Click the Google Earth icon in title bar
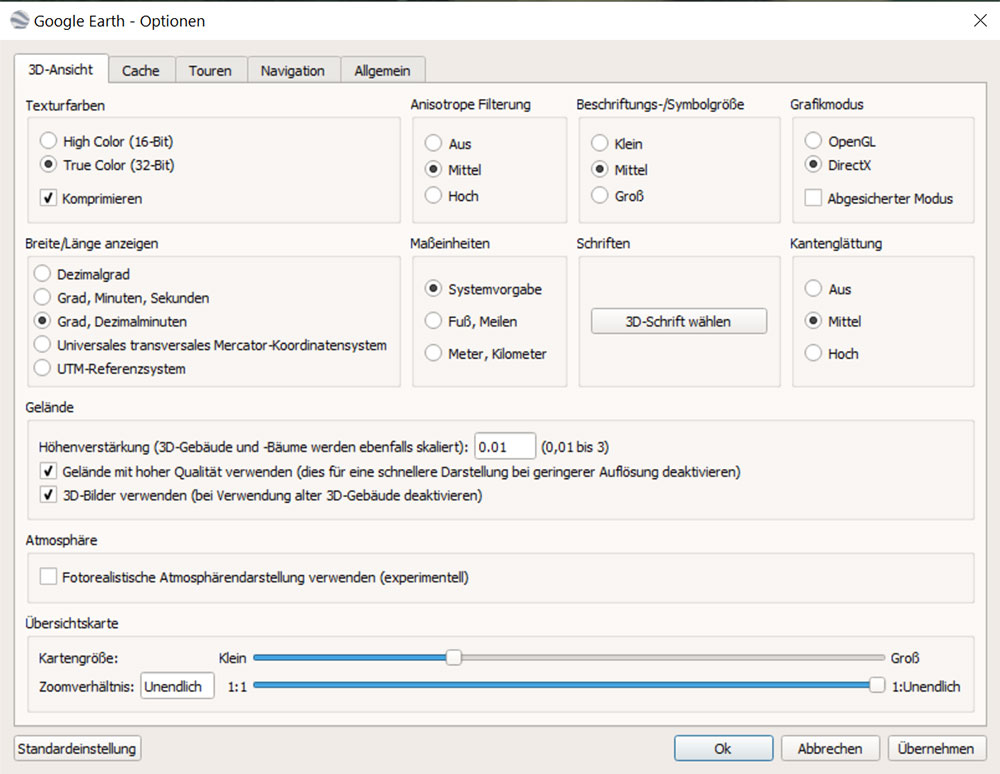Viewport: 1000px width, 774px height. click(17, 20)
